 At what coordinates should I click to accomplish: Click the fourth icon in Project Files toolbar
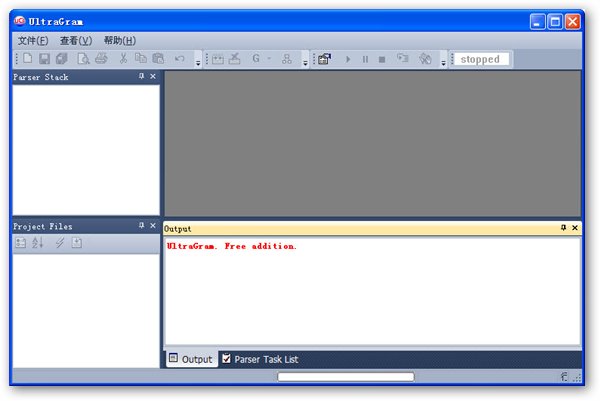(x=77, y=243)
